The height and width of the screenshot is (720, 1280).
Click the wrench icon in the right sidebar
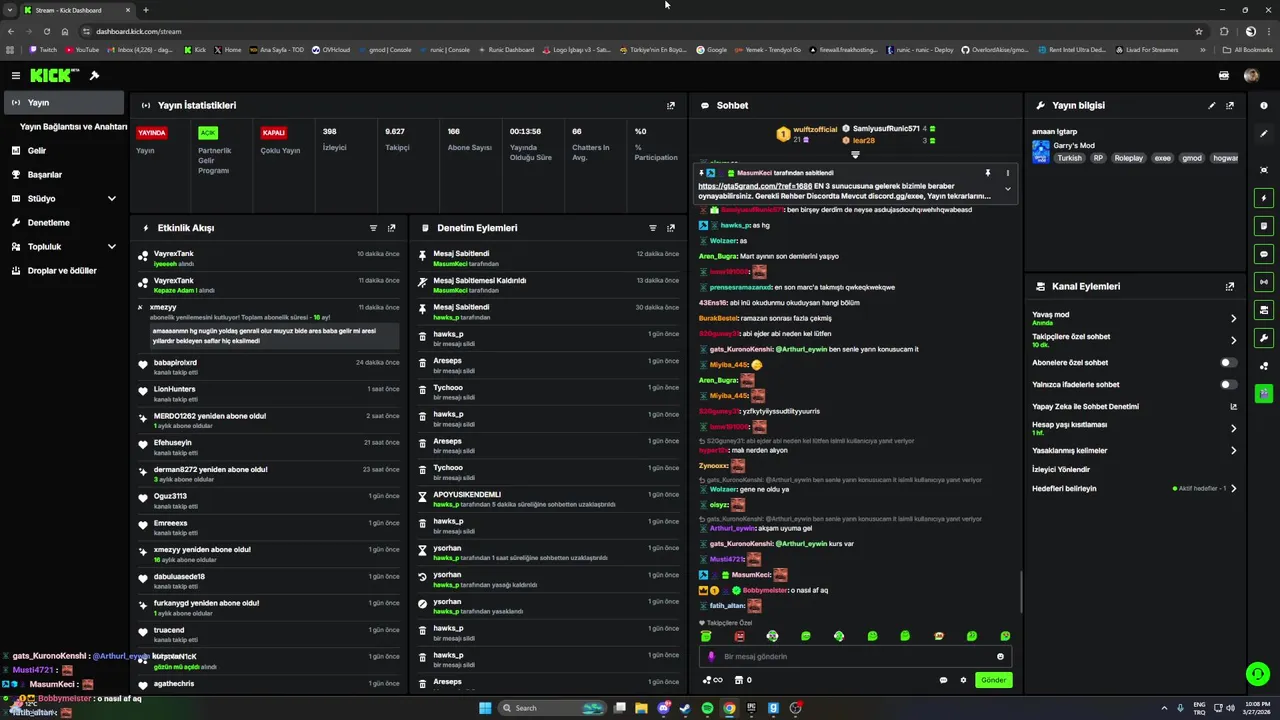[x=1264, y=338]
